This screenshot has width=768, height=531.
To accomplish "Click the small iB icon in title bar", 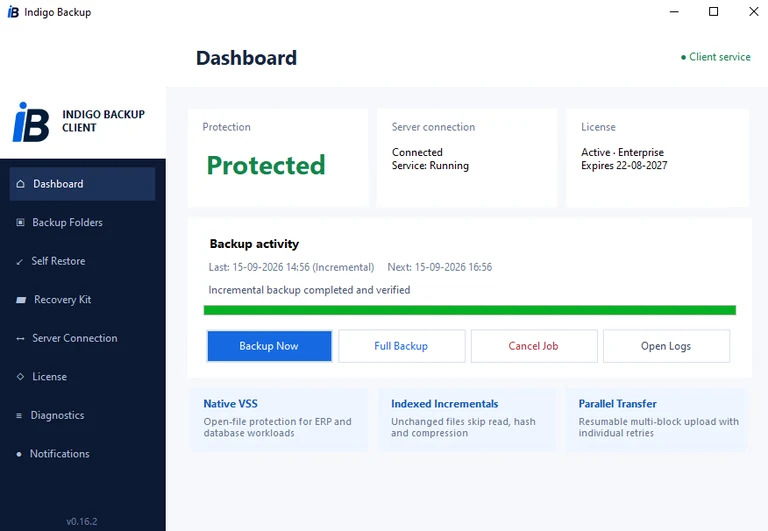I will pyautogui.click(x=13, y=12).
